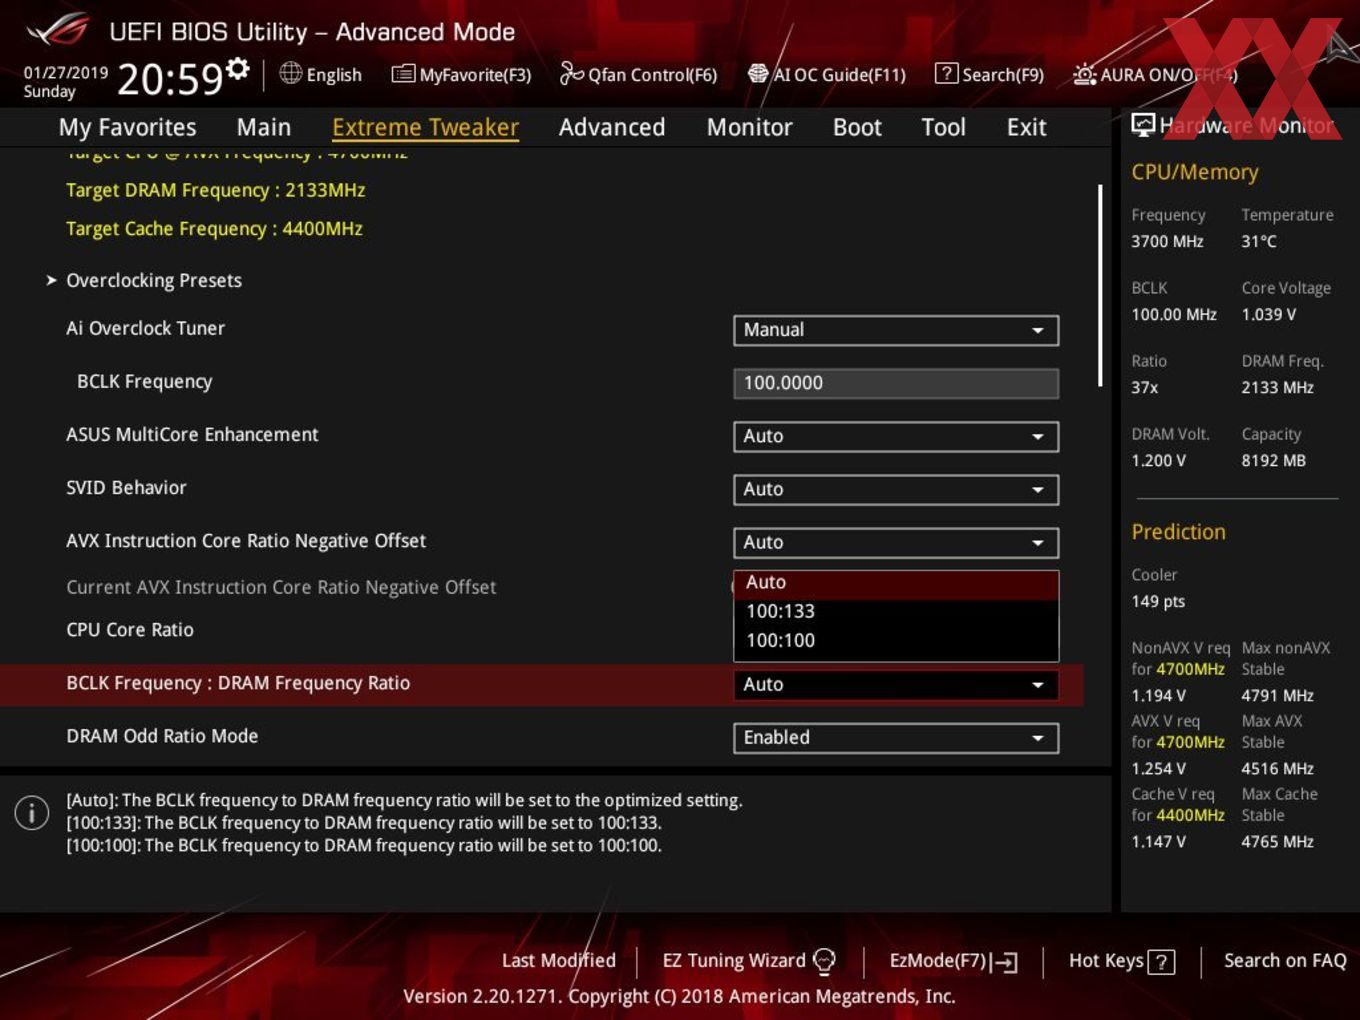Click the Hardware Monitor screen icon
The image size is (1360, 1020).
1143,124
